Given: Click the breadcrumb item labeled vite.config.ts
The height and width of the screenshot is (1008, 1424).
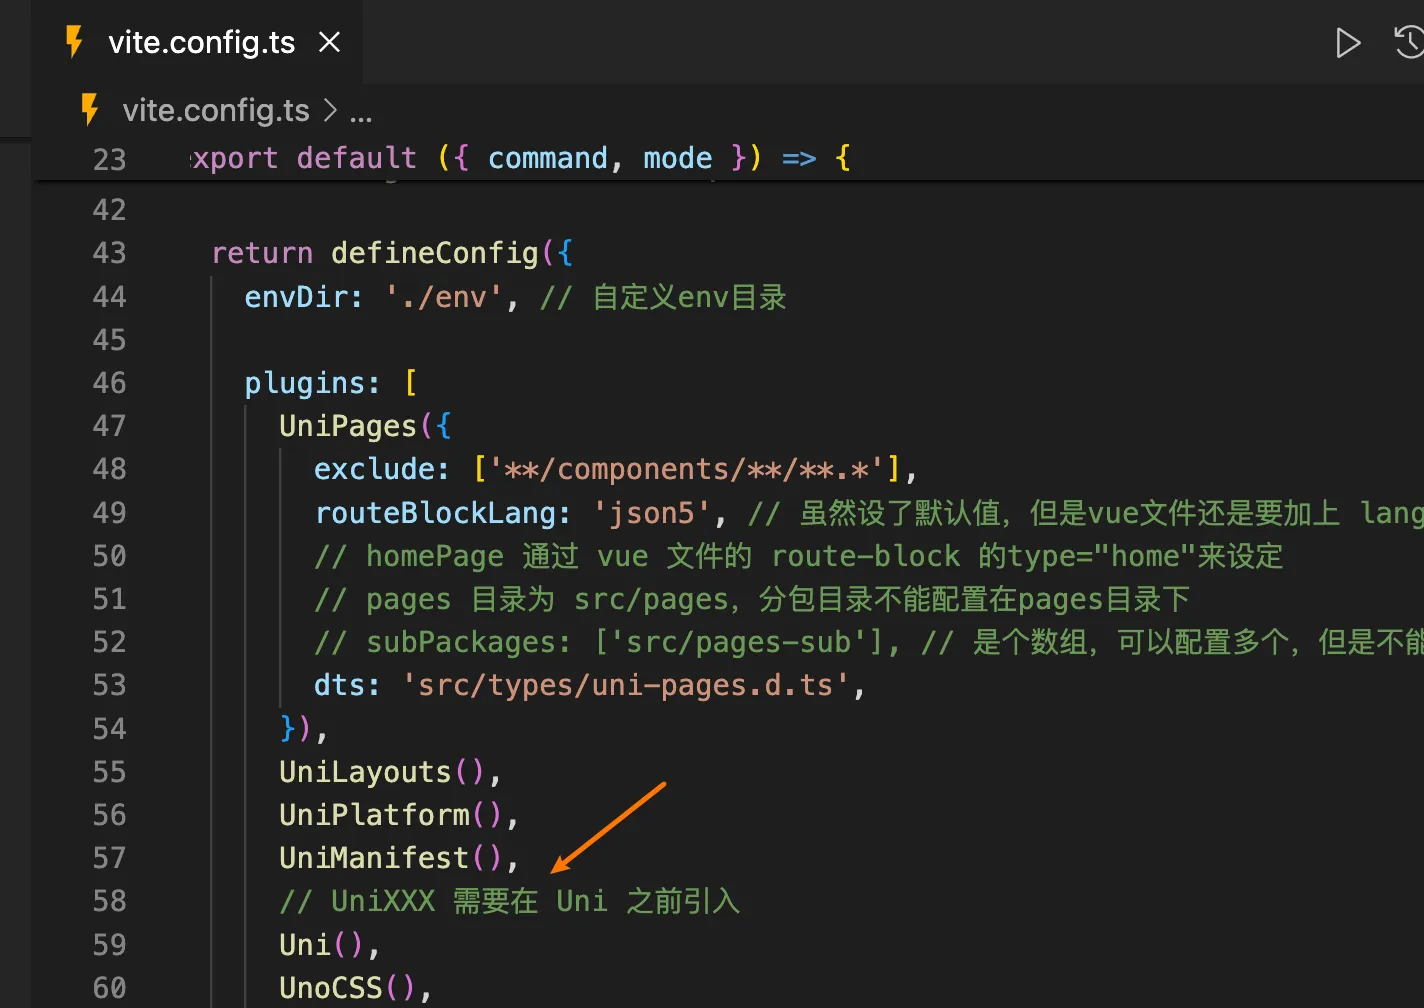Looking at the screenshot, I should click(216, 110).
